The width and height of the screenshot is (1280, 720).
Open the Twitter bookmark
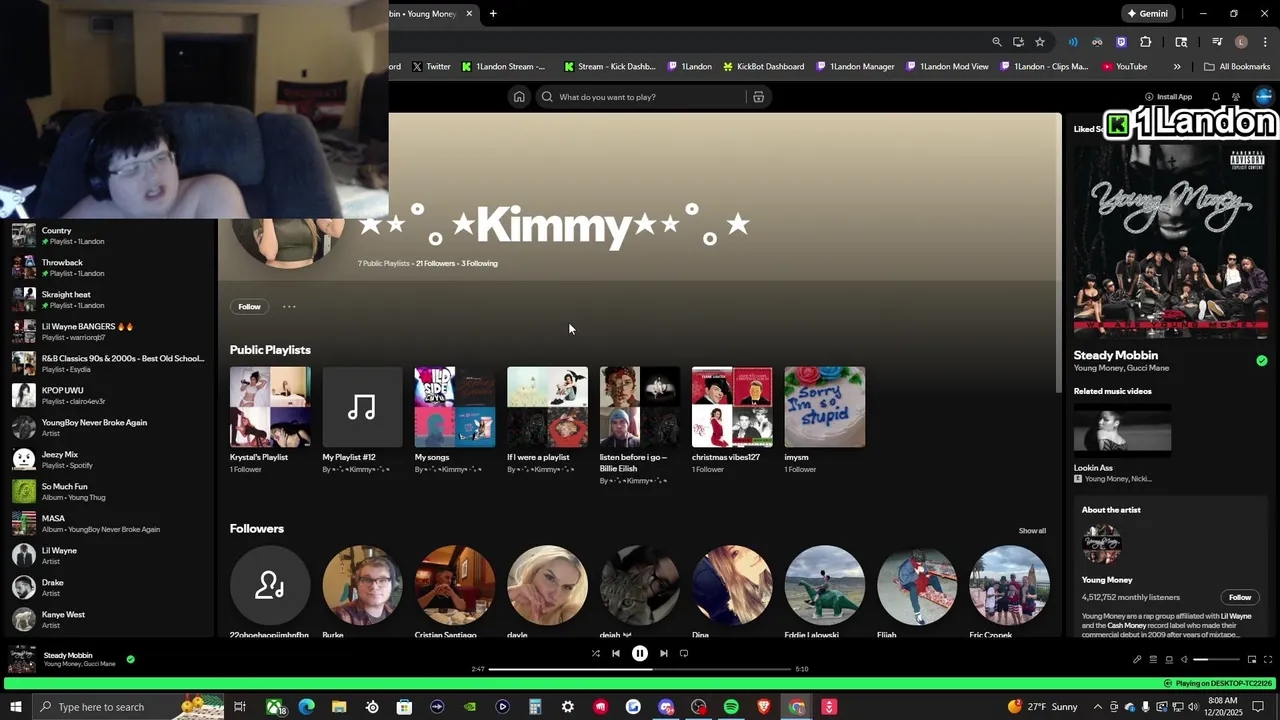click(x=431, y=67)
